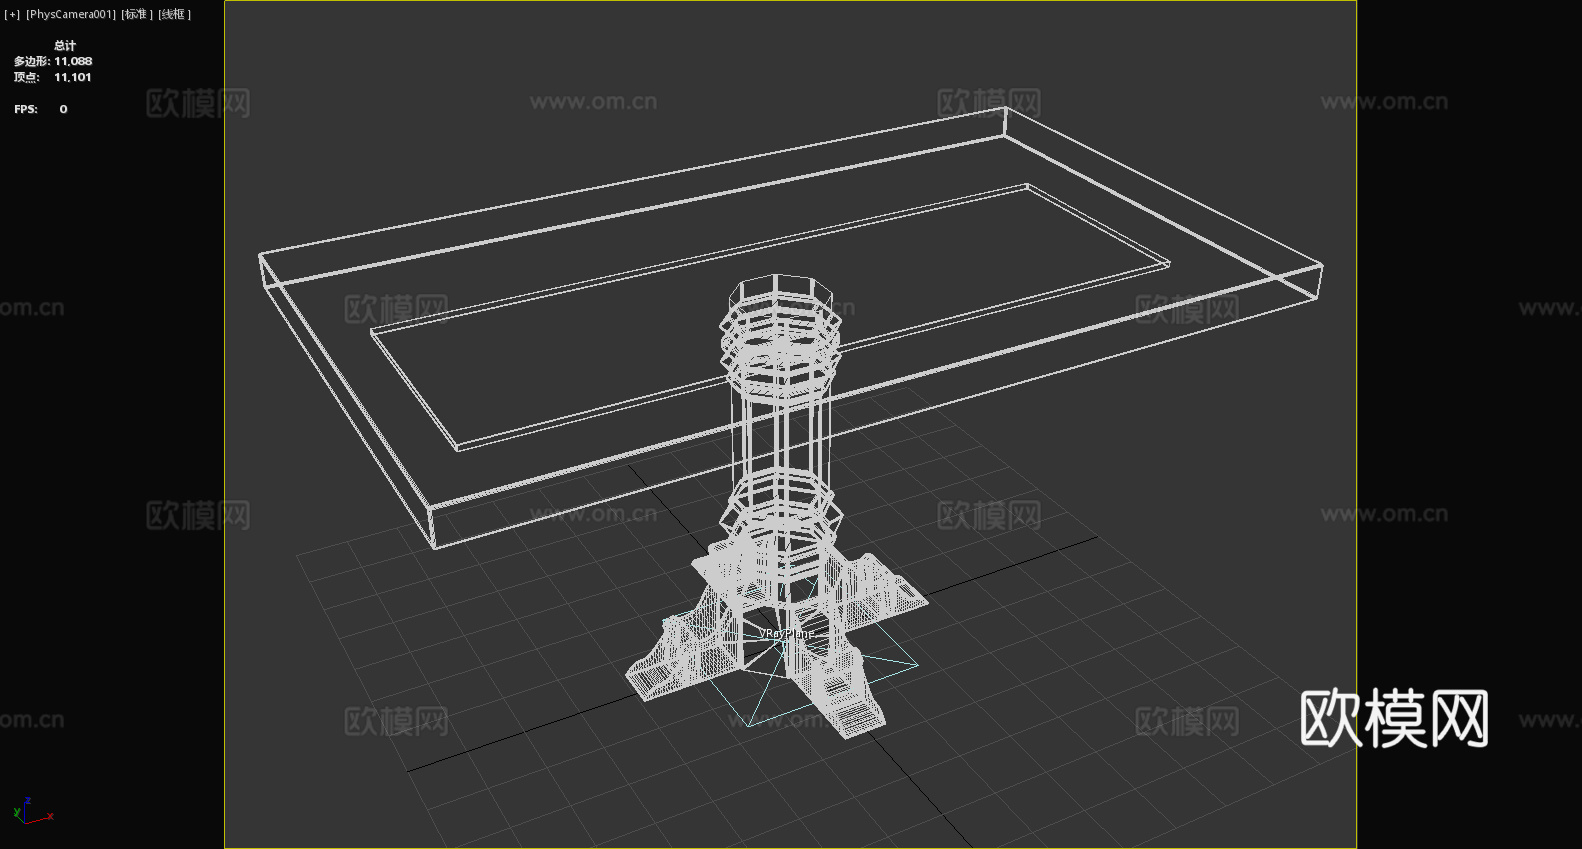Screen dimensions: 1582x849
Task: Select the VRayPlane object label
Action: click(787, 634)
